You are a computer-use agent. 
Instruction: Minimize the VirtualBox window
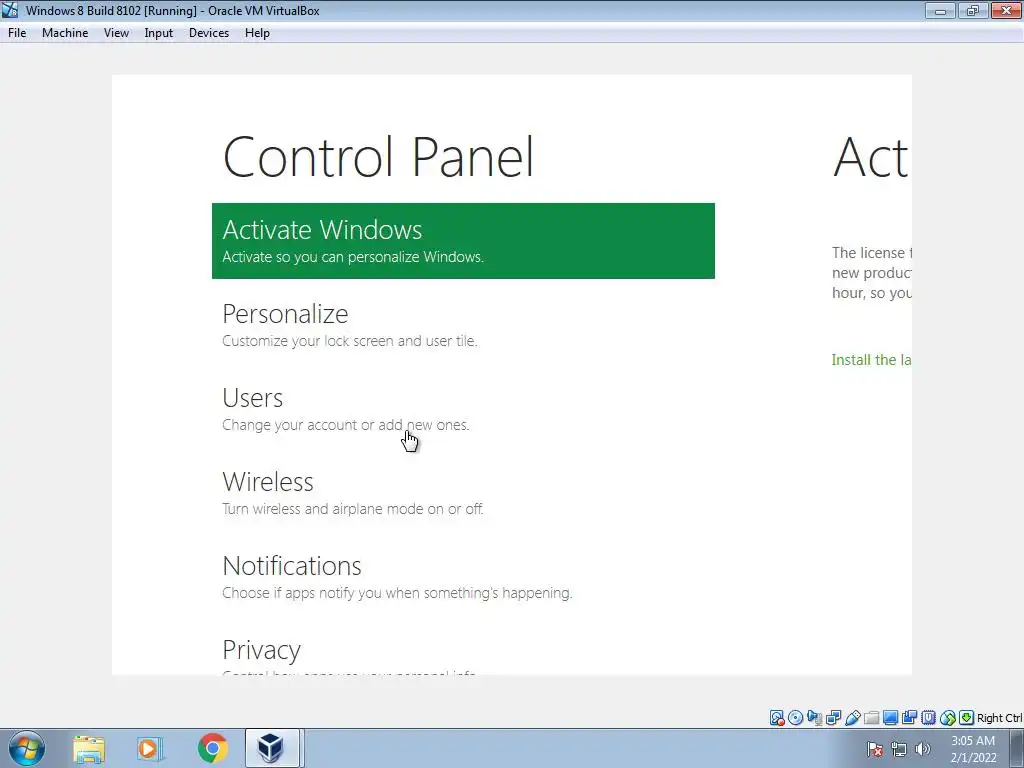(x=940, y=10)
